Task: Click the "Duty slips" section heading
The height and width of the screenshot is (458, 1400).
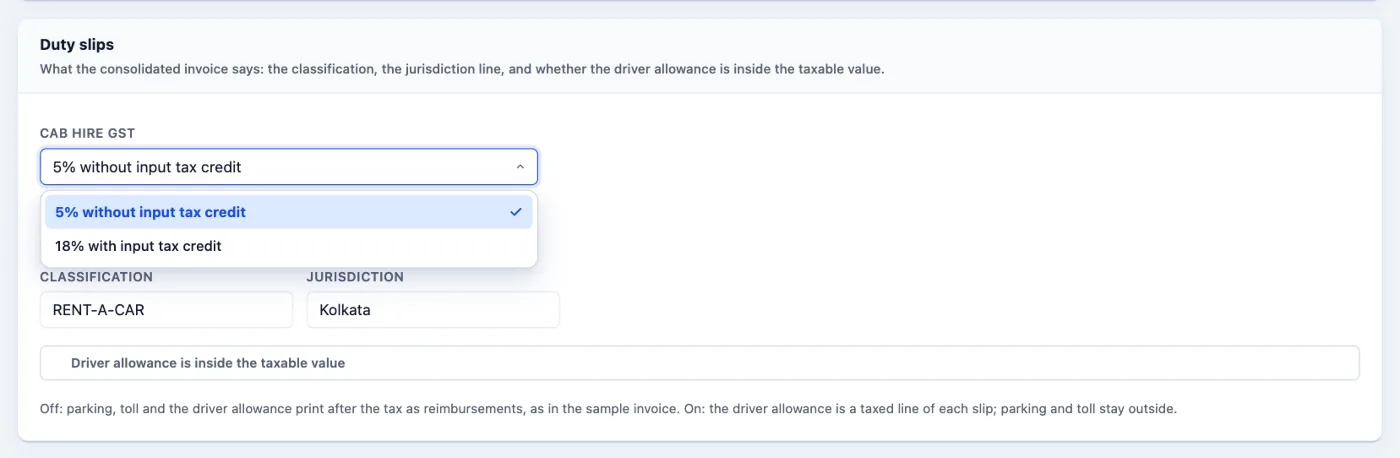Action: click(77, 45)
